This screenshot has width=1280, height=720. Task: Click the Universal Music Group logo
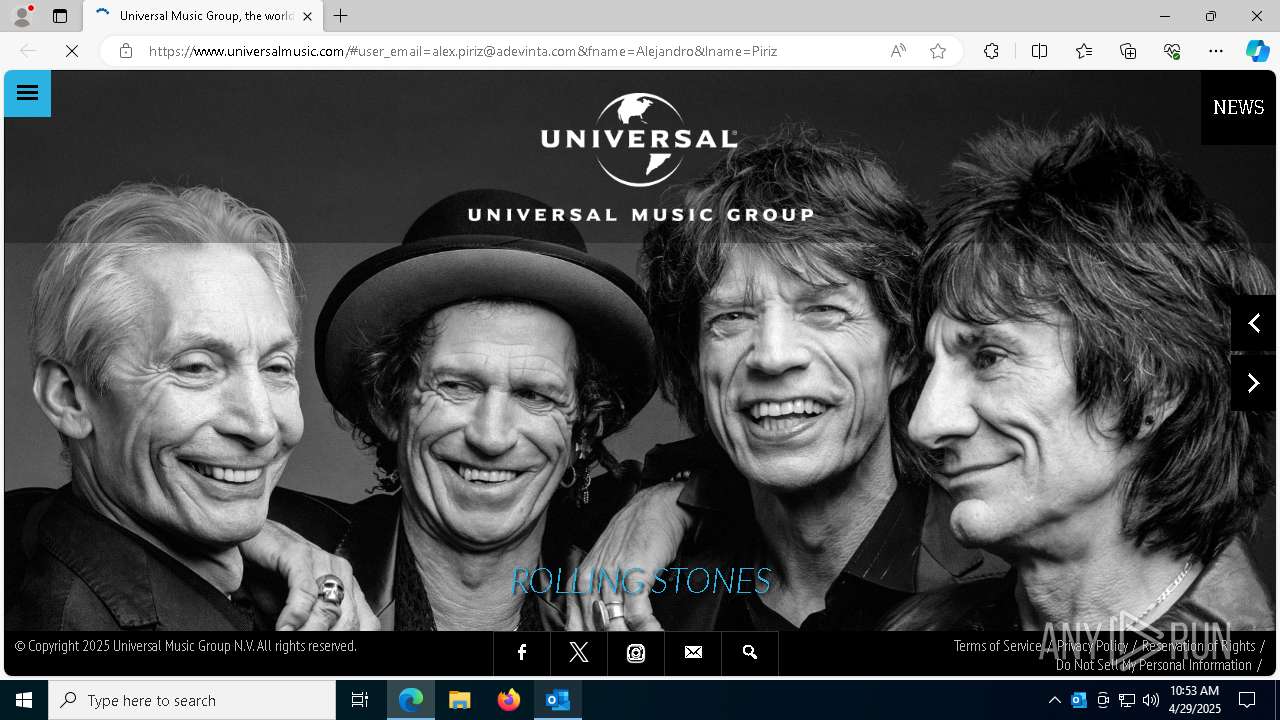pyautogui.click(x=640, y=157)
